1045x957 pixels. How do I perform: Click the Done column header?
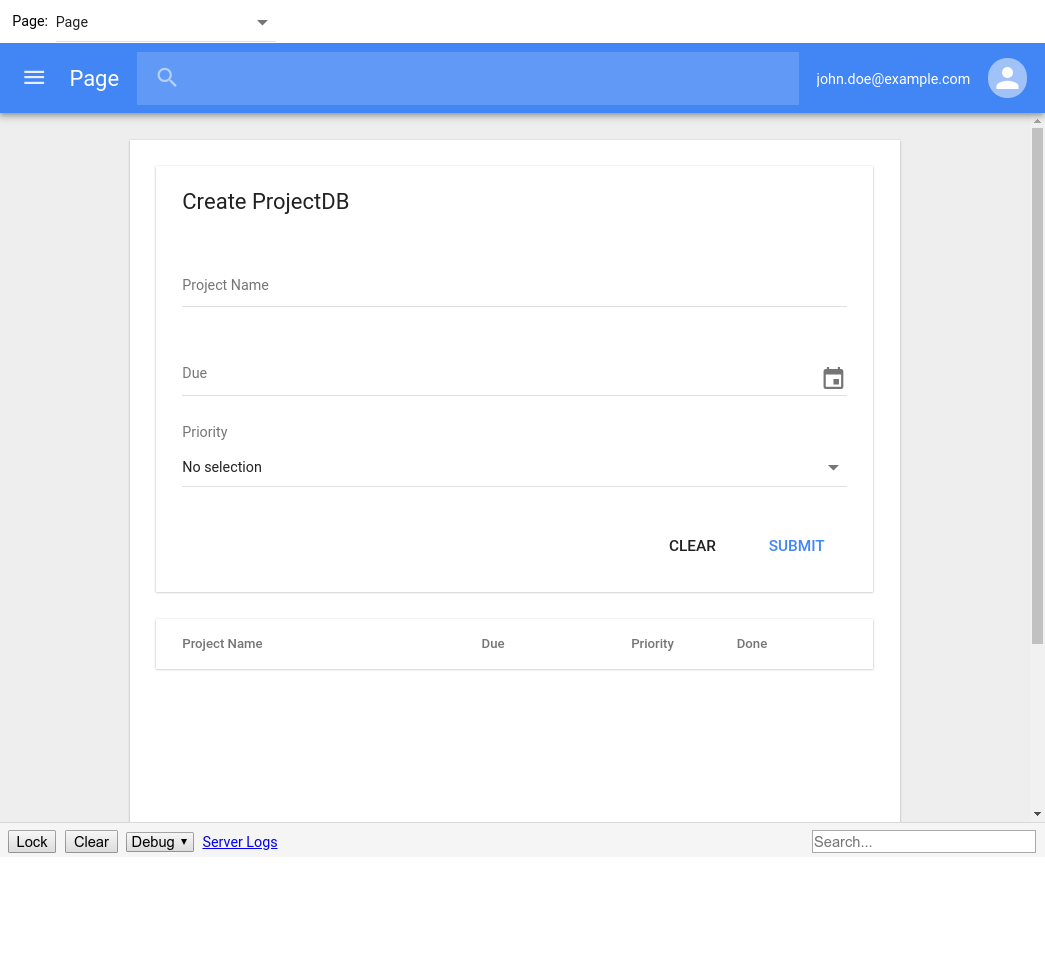pos(752,644)
